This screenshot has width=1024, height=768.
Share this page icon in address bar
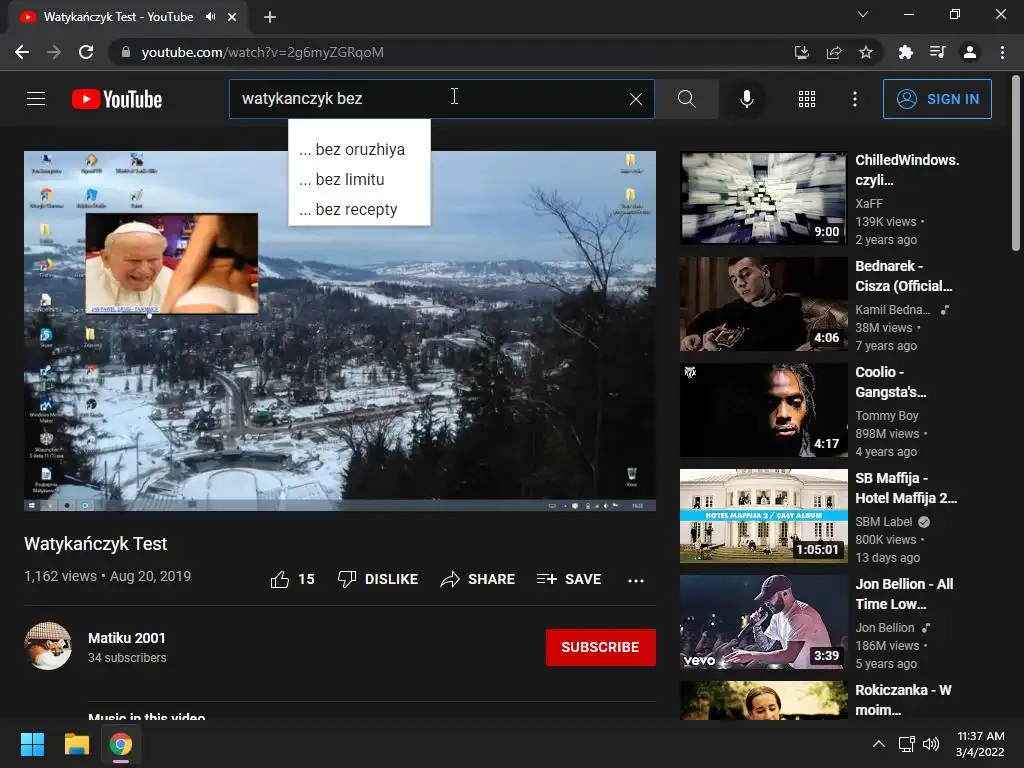click(834, 52)
